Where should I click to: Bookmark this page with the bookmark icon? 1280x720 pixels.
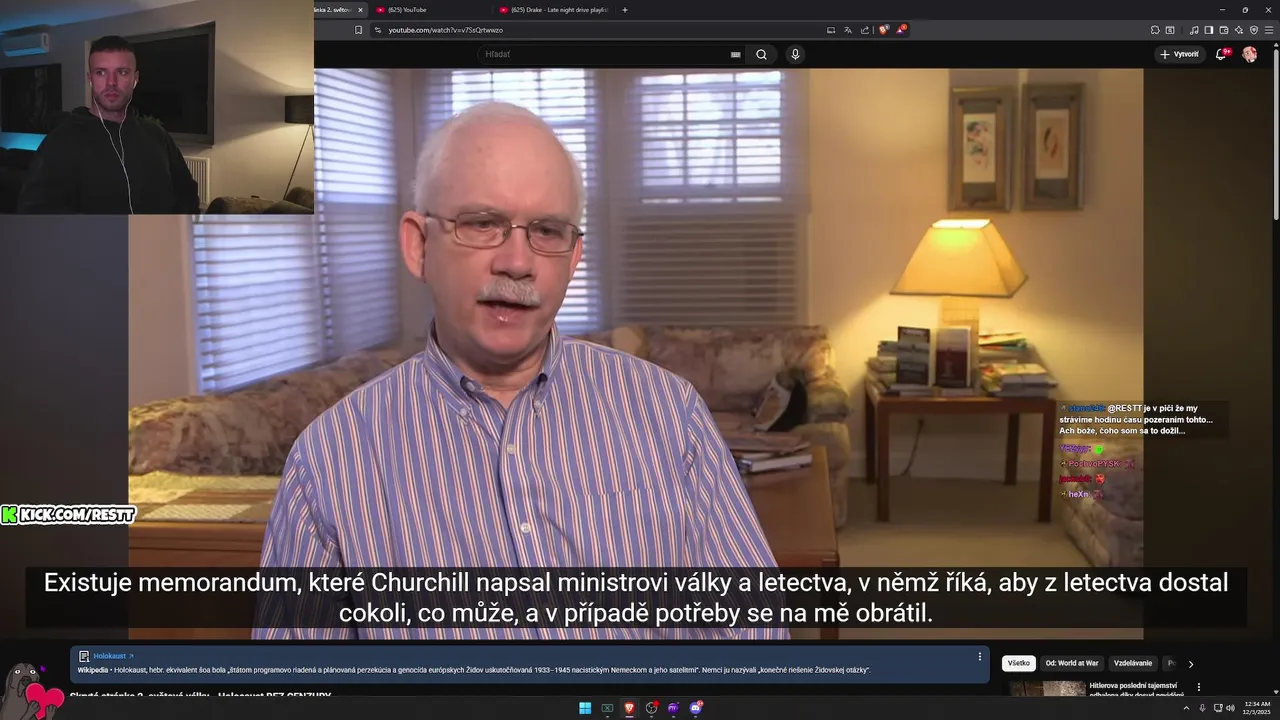pos(359,30)
